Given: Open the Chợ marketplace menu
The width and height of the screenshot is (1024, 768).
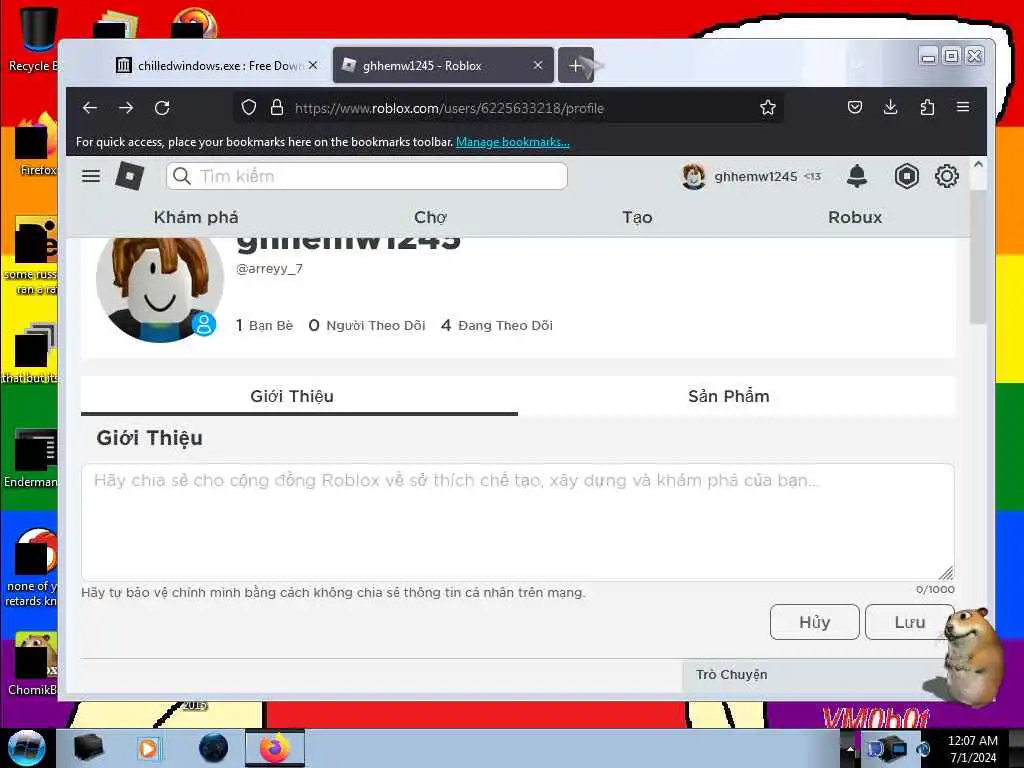Looking at the screenshot, I should tap(430, 217).
